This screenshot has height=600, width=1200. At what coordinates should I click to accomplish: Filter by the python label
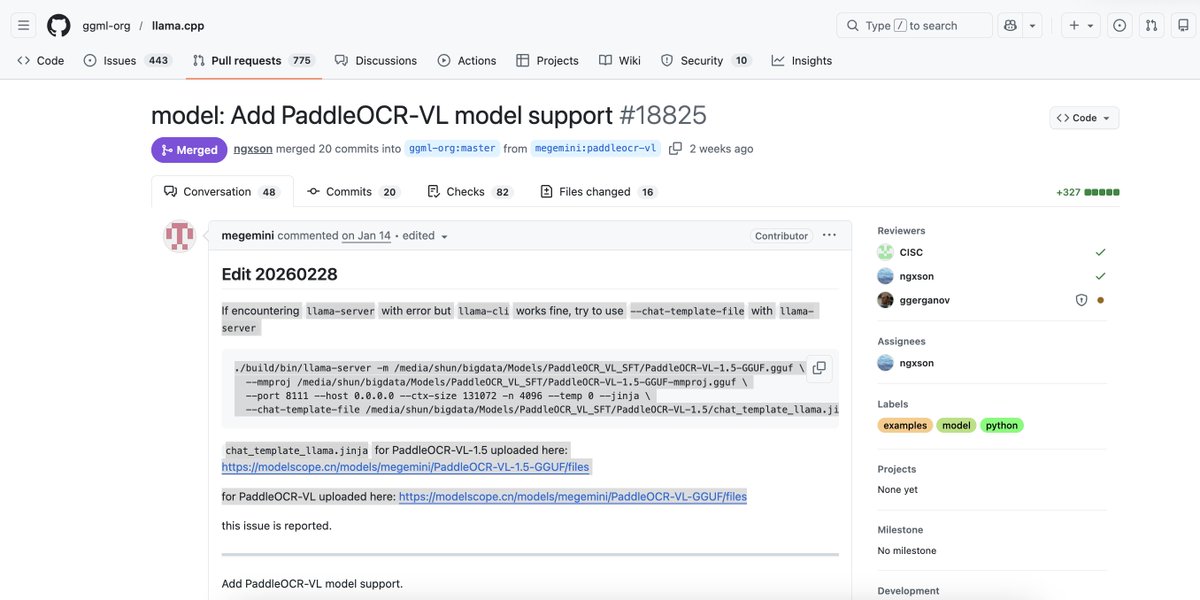pos(1001,425)
